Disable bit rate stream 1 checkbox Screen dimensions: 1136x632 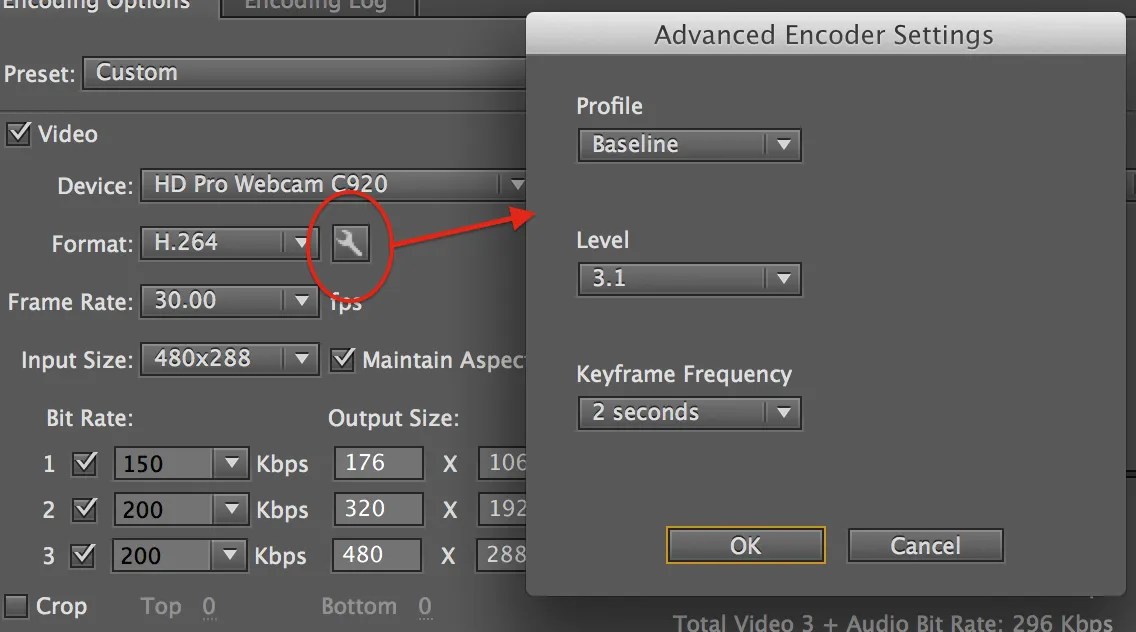coord(85,463)
